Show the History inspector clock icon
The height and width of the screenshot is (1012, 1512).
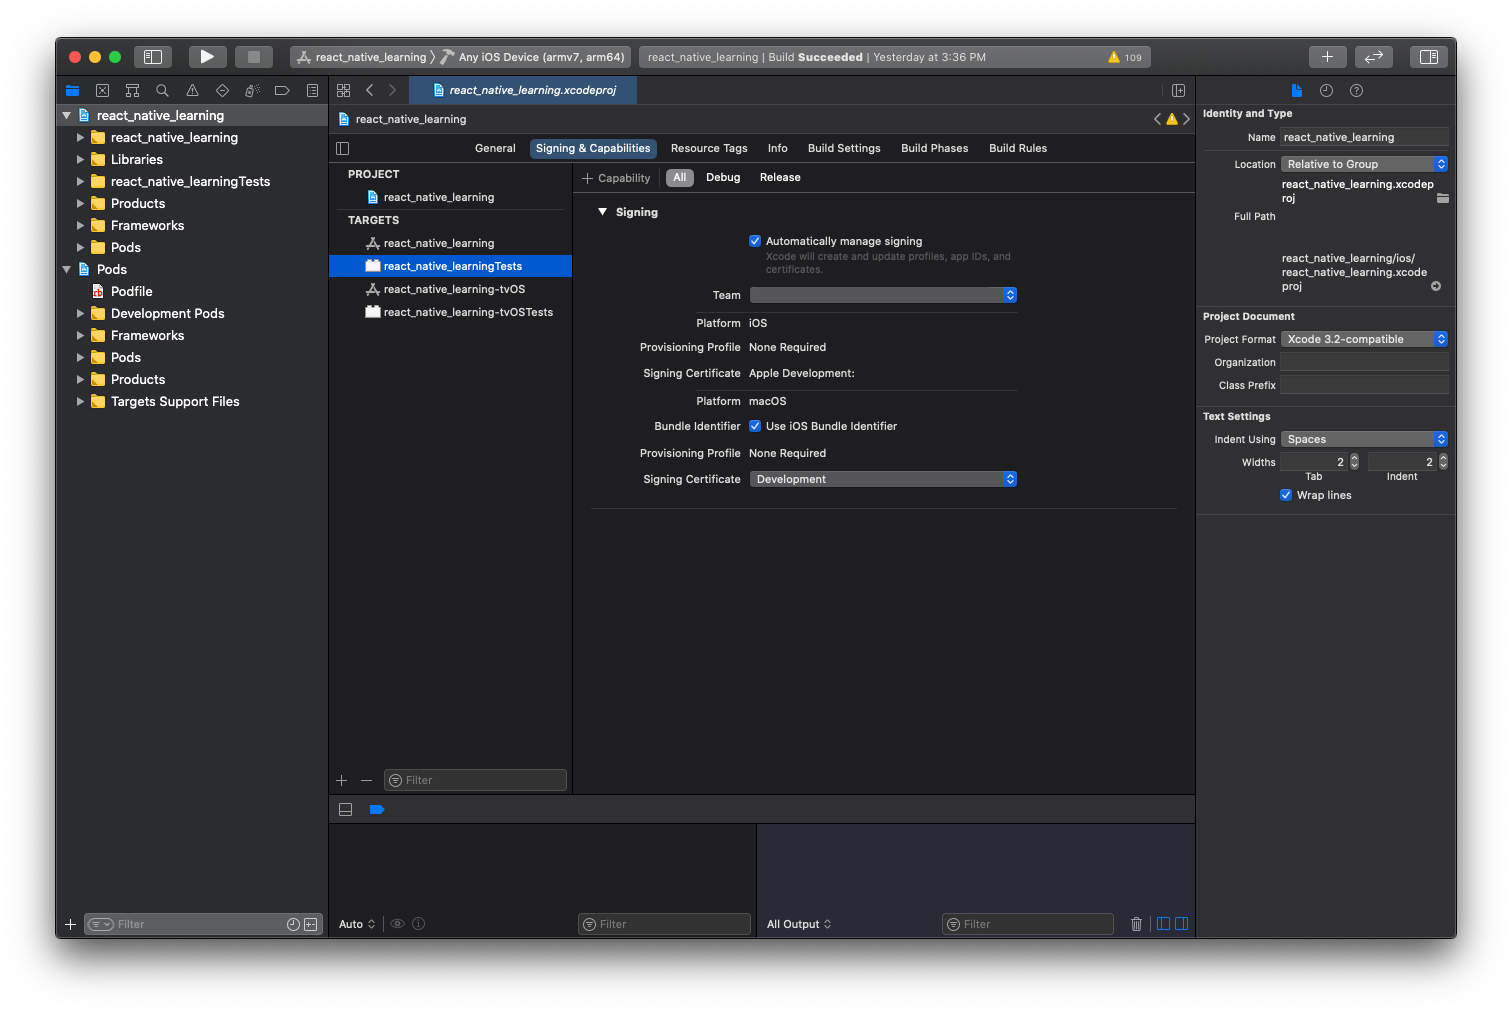(1326, 90)
